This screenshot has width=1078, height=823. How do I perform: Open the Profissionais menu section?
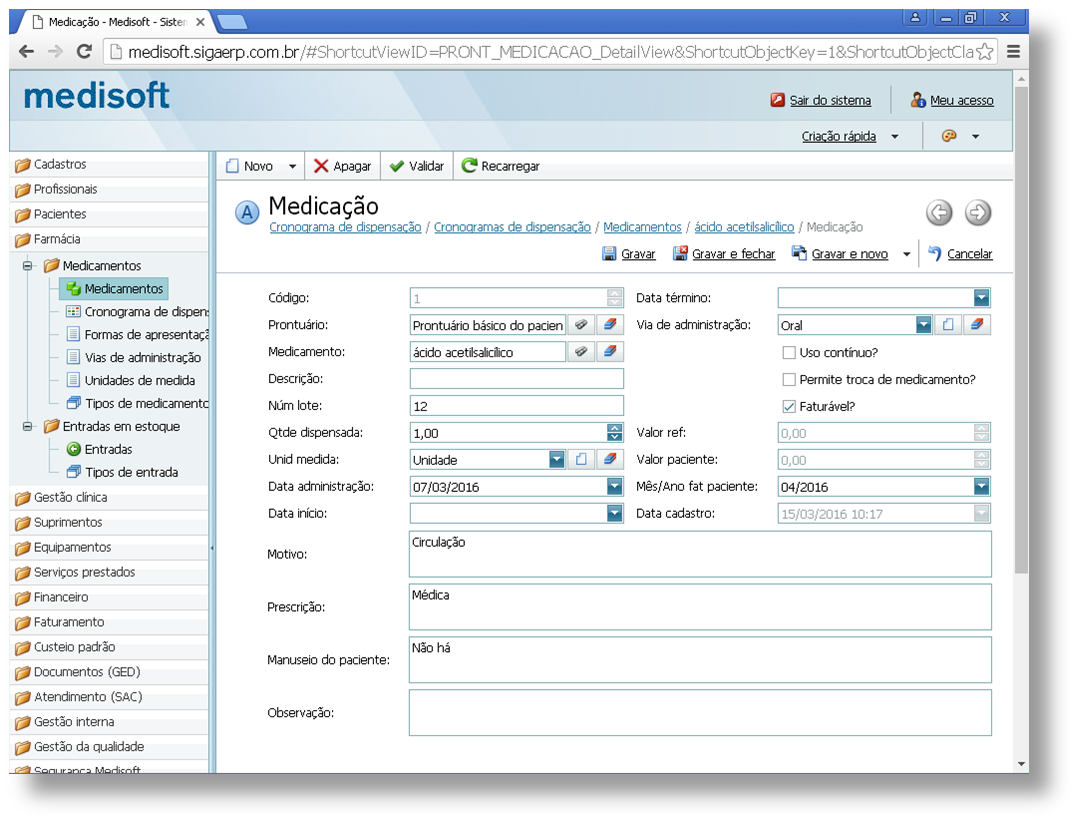[110, 189]
